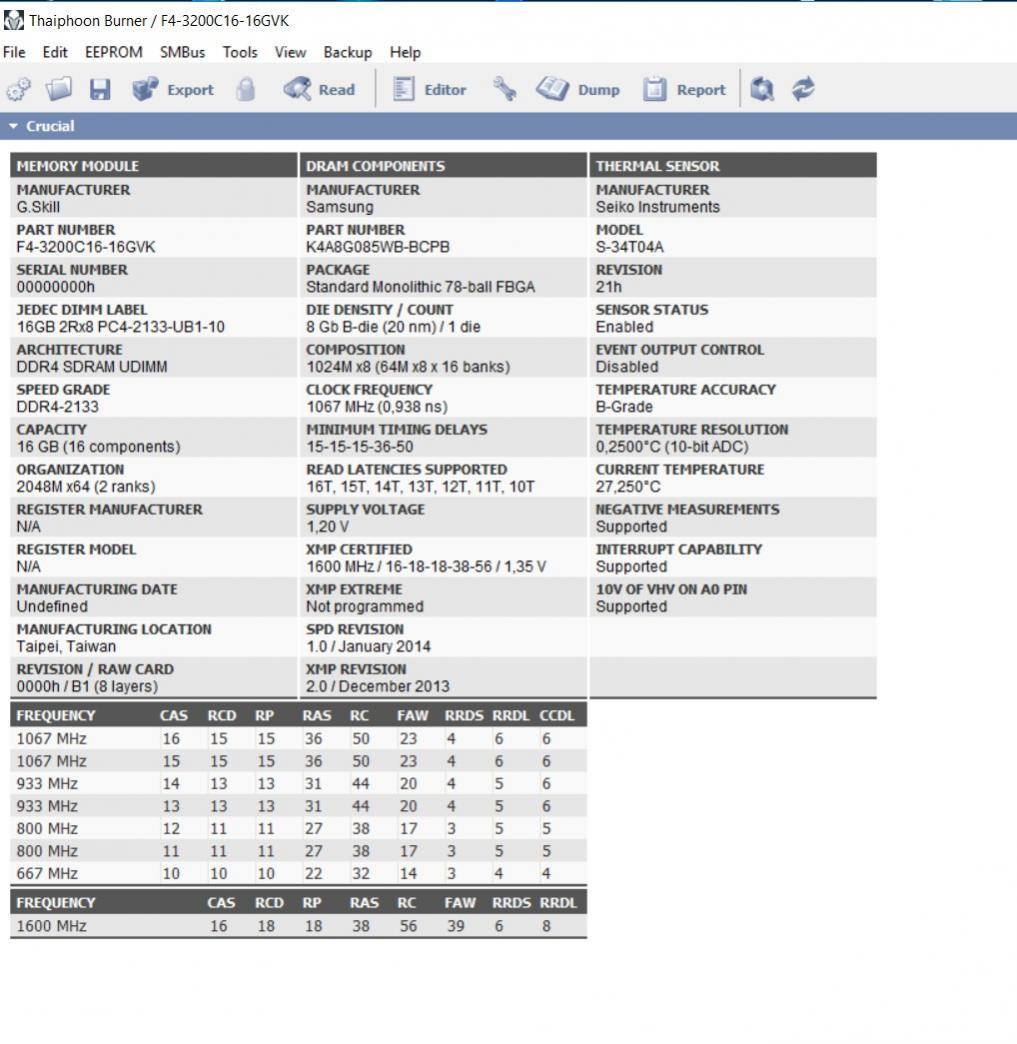The height and width of the screenshot is (1044, 1017).
Task: Open a file with the folder icon
Action: 59,89
